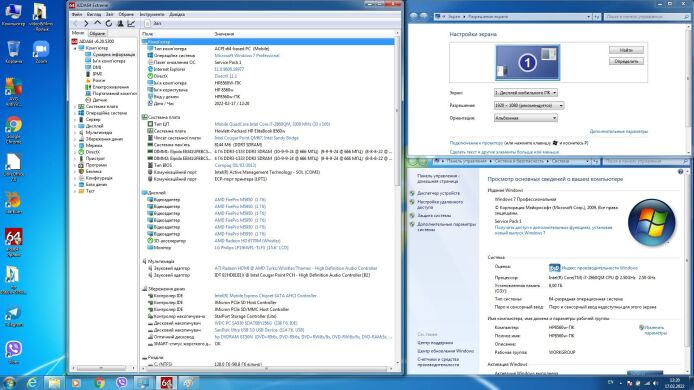Click the DirectX icon in AIDA64 tree
The width and height of the screenshot is (694, 390).
(x=81, y=152)
